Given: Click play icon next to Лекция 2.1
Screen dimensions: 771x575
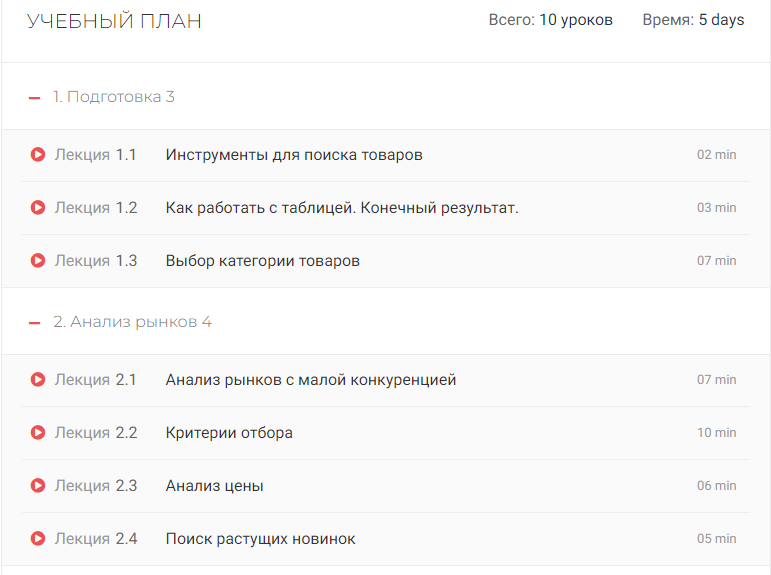Looking at the screenshot, I should point(38,380).
